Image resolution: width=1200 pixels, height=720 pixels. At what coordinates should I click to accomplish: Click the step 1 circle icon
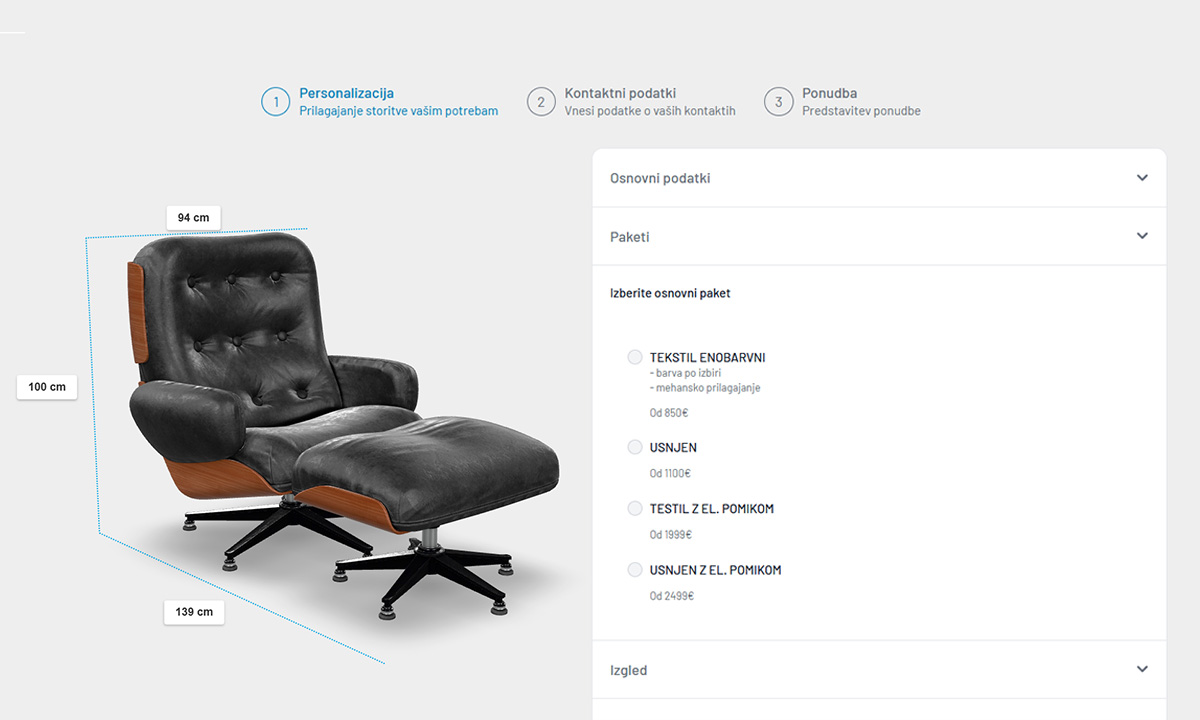coord(276,102)
